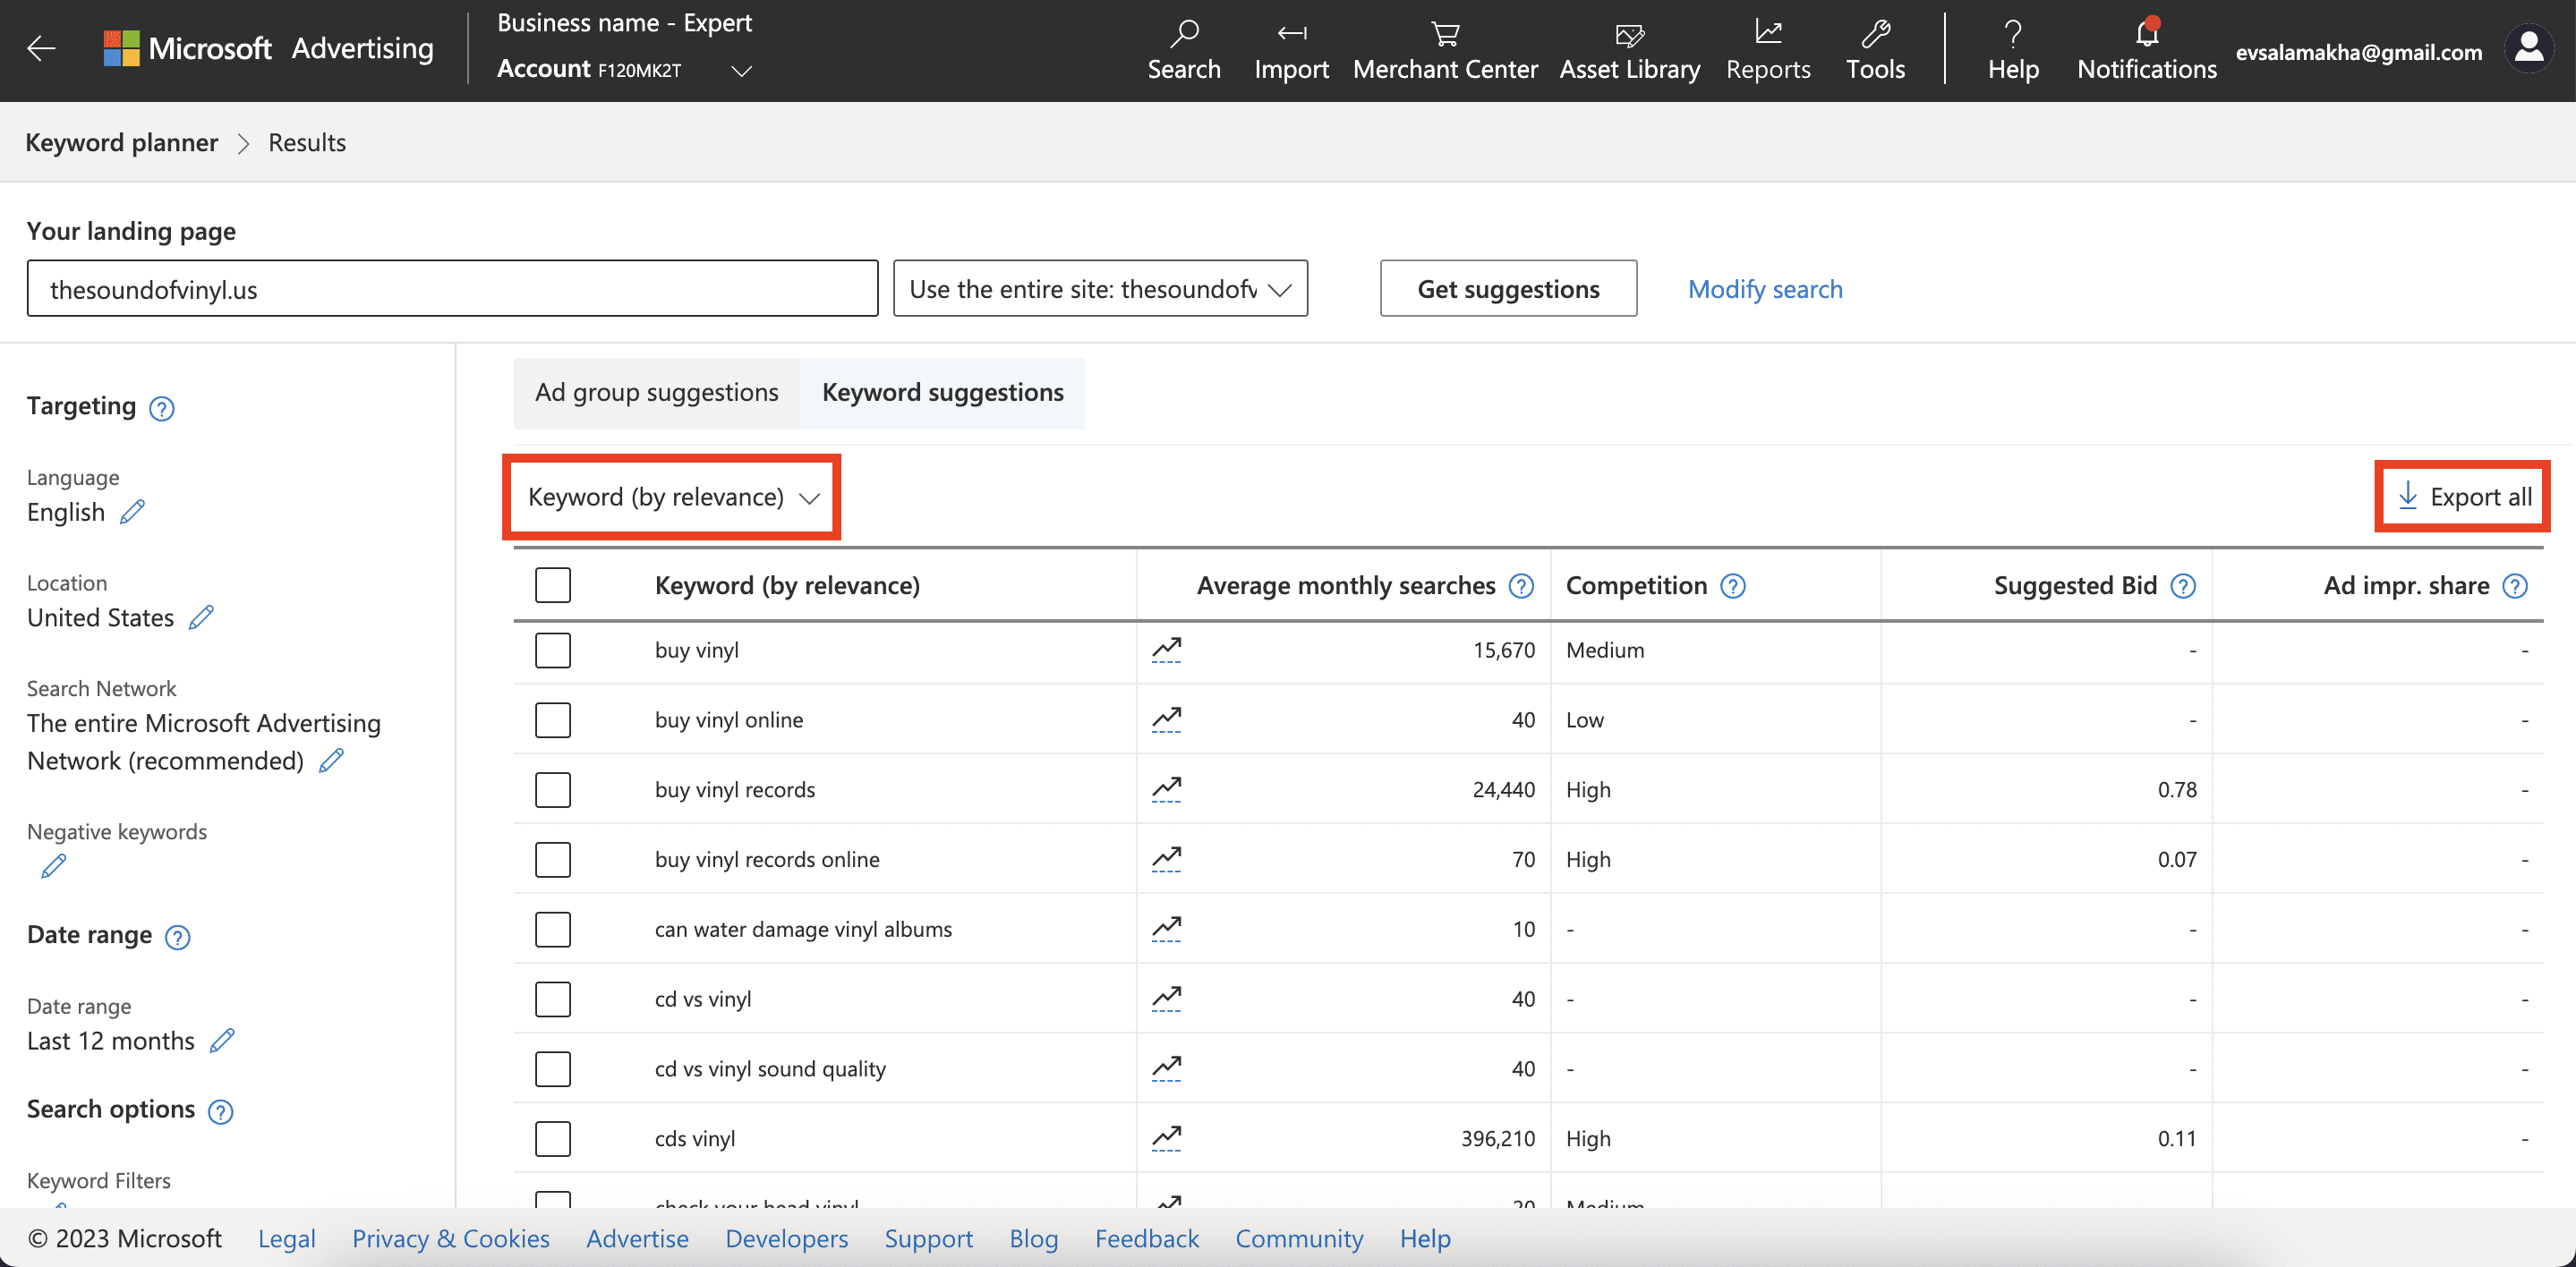The width and height of the screenshot is (2576, 1267).
Task: Open the Search feature
Action: tap(1184, 50)
